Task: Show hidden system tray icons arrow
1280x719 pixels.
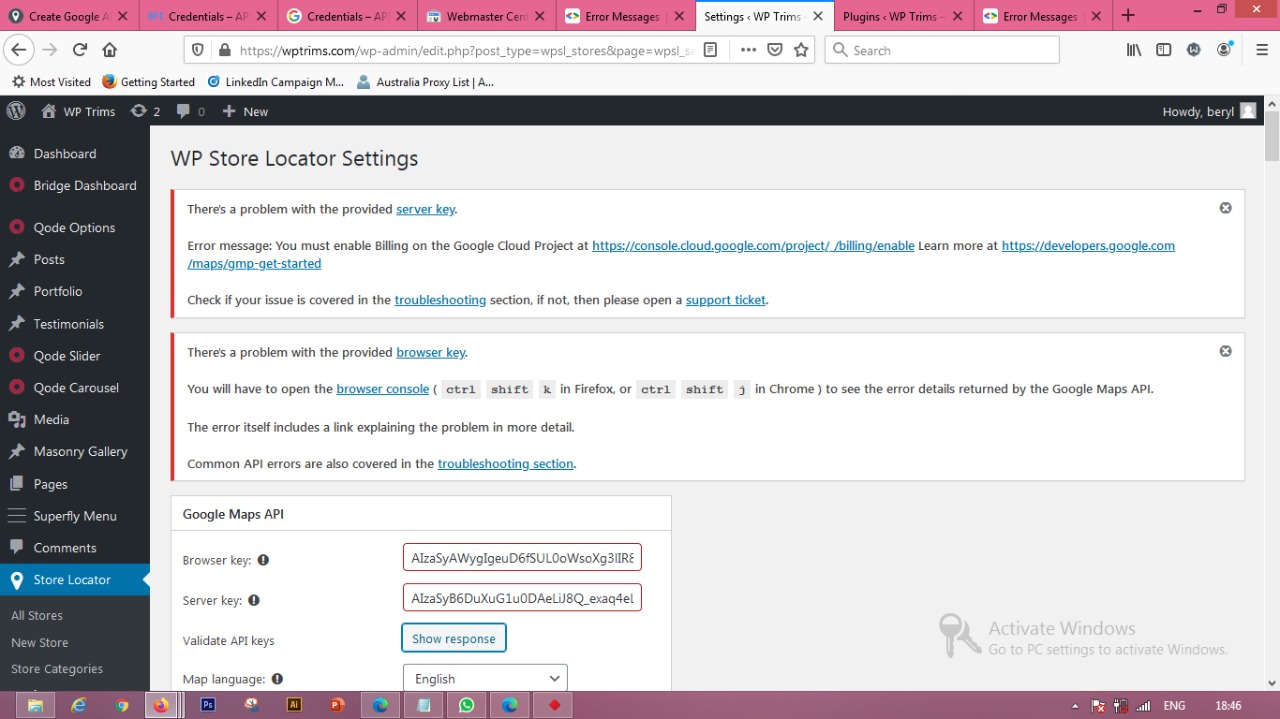Action: (x=1075, y=706)
